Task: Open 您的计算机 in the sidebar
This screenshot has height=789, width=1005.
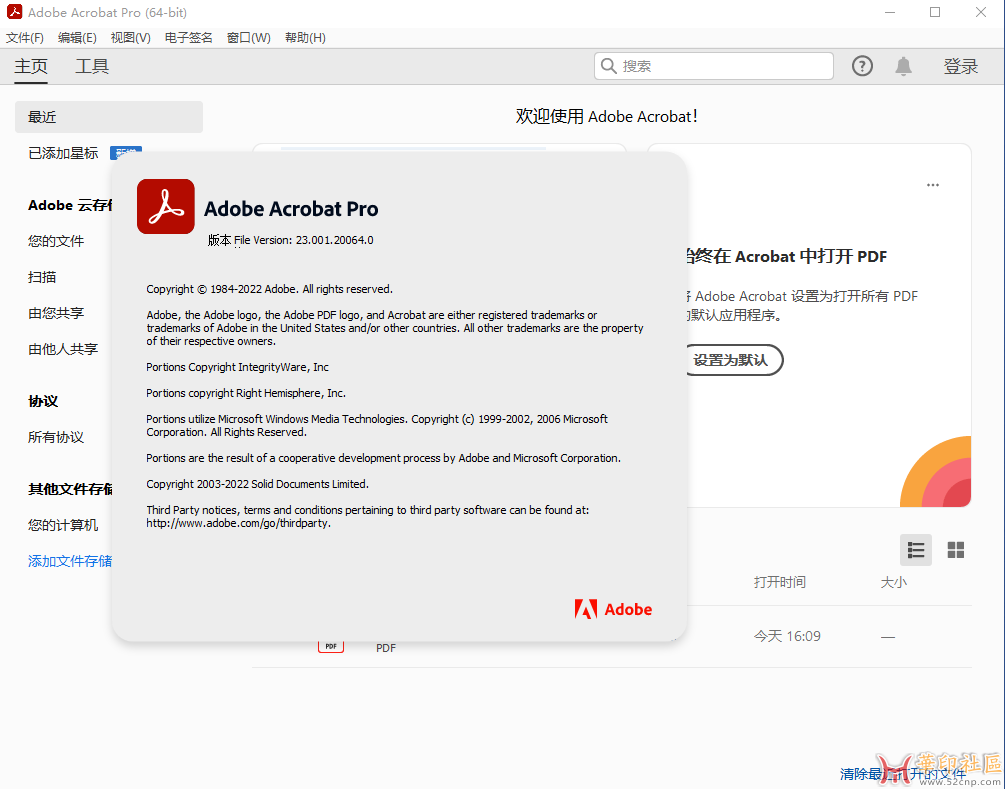Action: tap(63, 525)
